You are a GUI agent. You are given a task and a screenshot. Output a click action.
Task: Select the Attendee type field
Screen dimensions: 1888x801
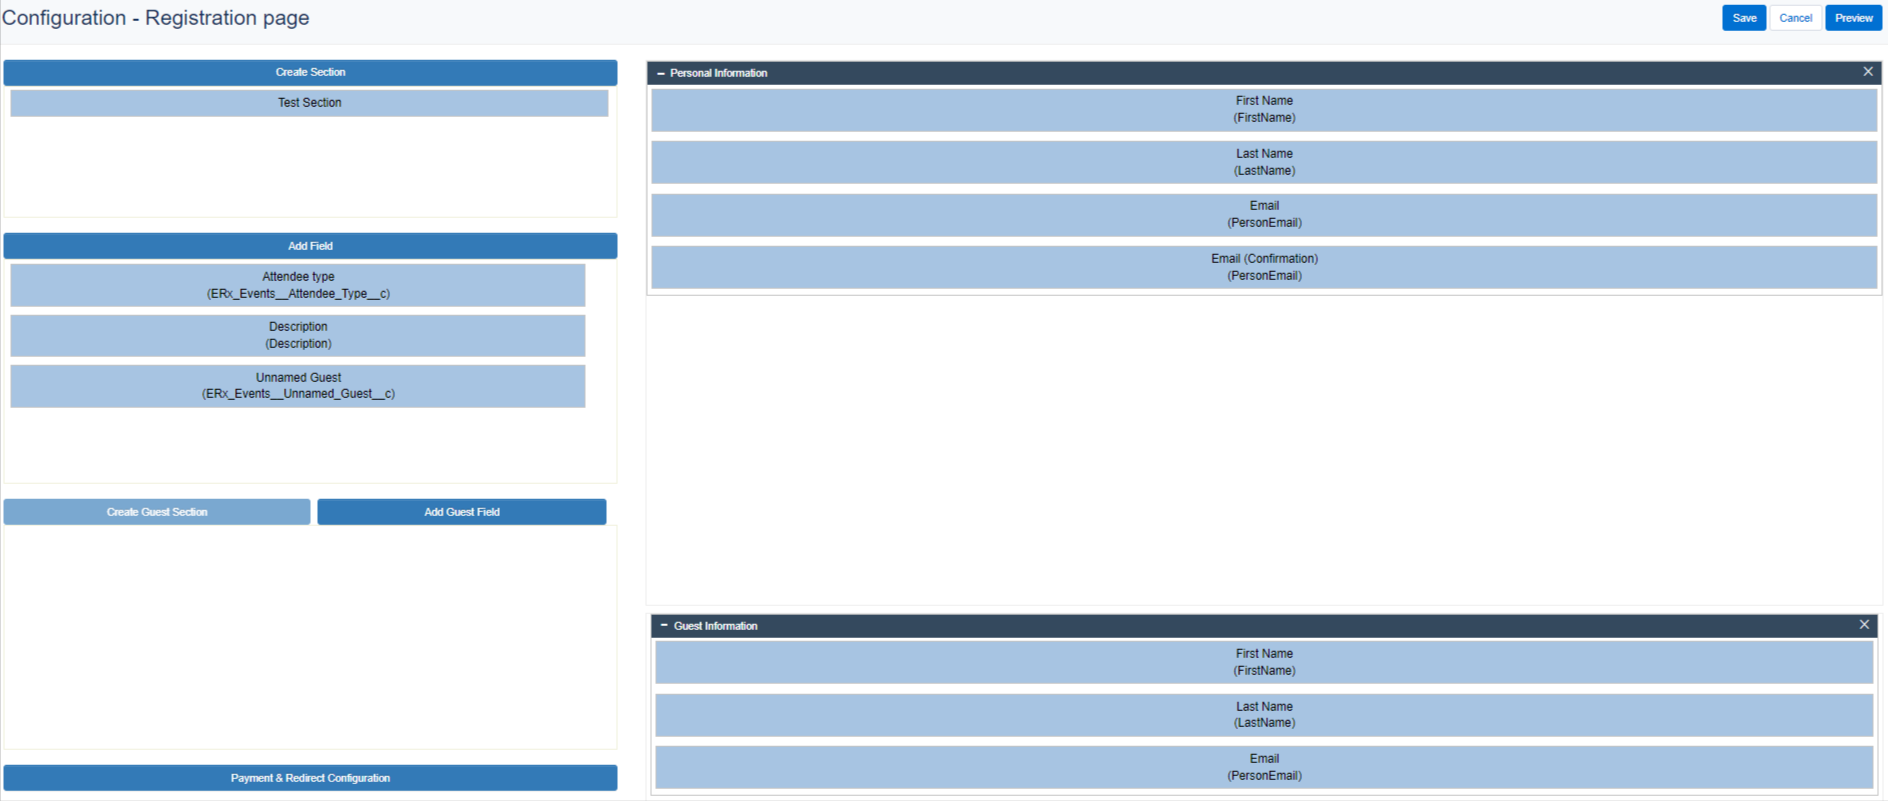[x=298, y=285]
